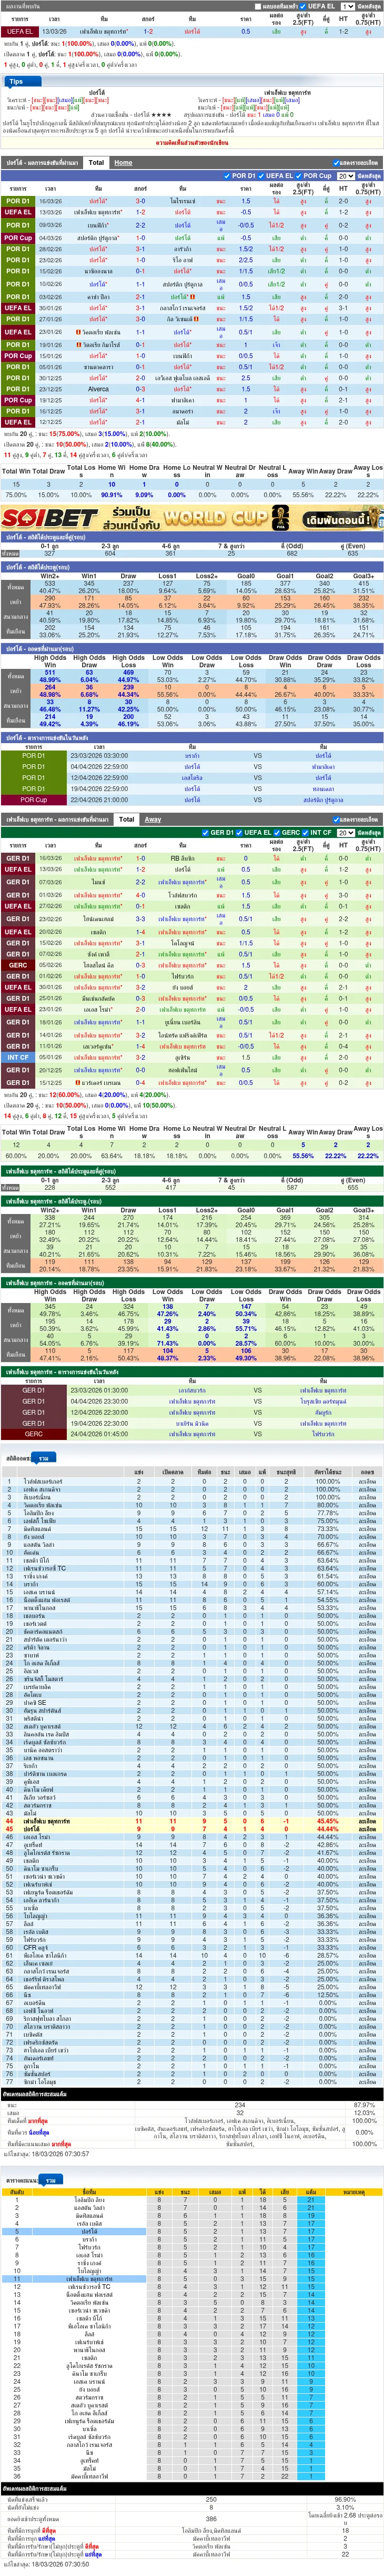Viewport: 384px width, 2576px height.
Task: Click the GERC badge in upcoming fixtures
Action: (34, 1434)
